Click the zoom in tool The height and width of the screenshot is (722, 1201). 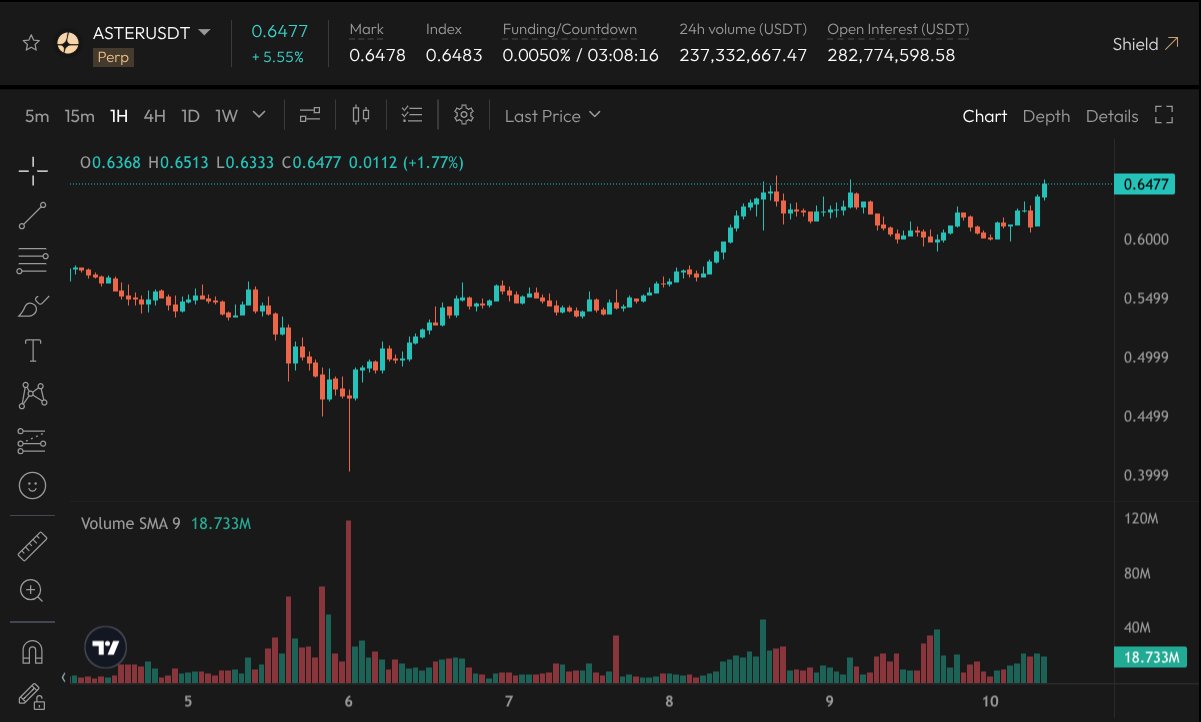32,591
